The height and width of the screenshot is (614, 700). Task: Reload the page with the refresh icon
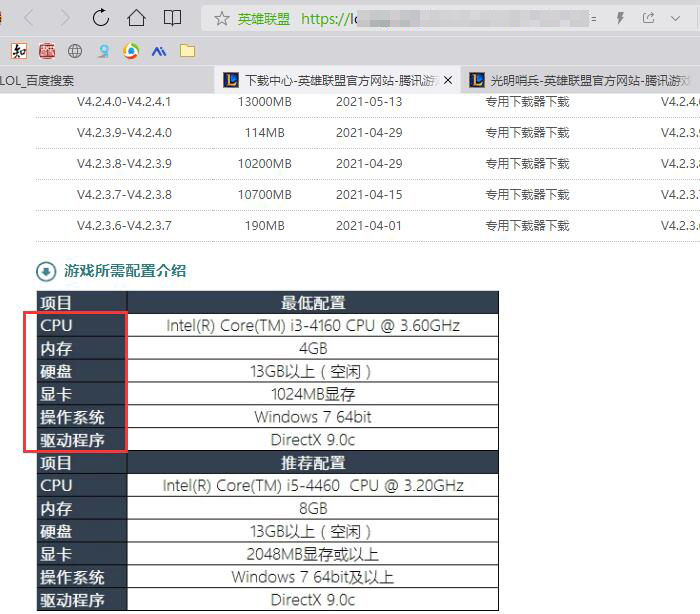coord(101,18)
